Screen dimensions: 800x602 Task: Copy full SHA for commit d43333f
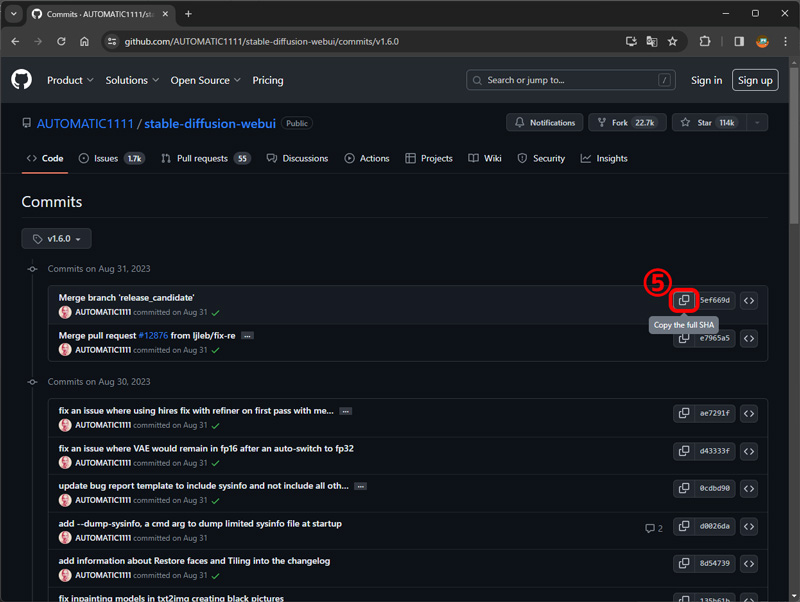[684, 451]
